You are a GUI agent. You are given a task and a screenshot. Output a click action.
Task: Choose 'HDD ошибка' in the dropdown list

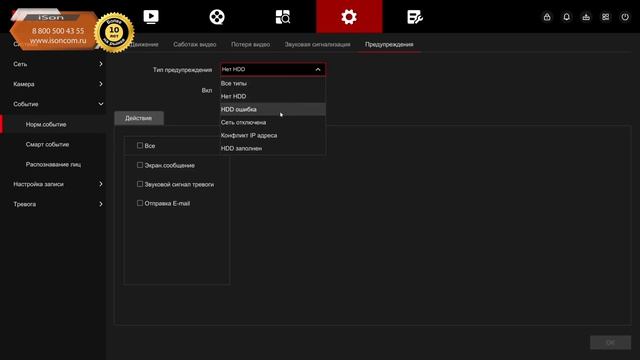(273, 109)
